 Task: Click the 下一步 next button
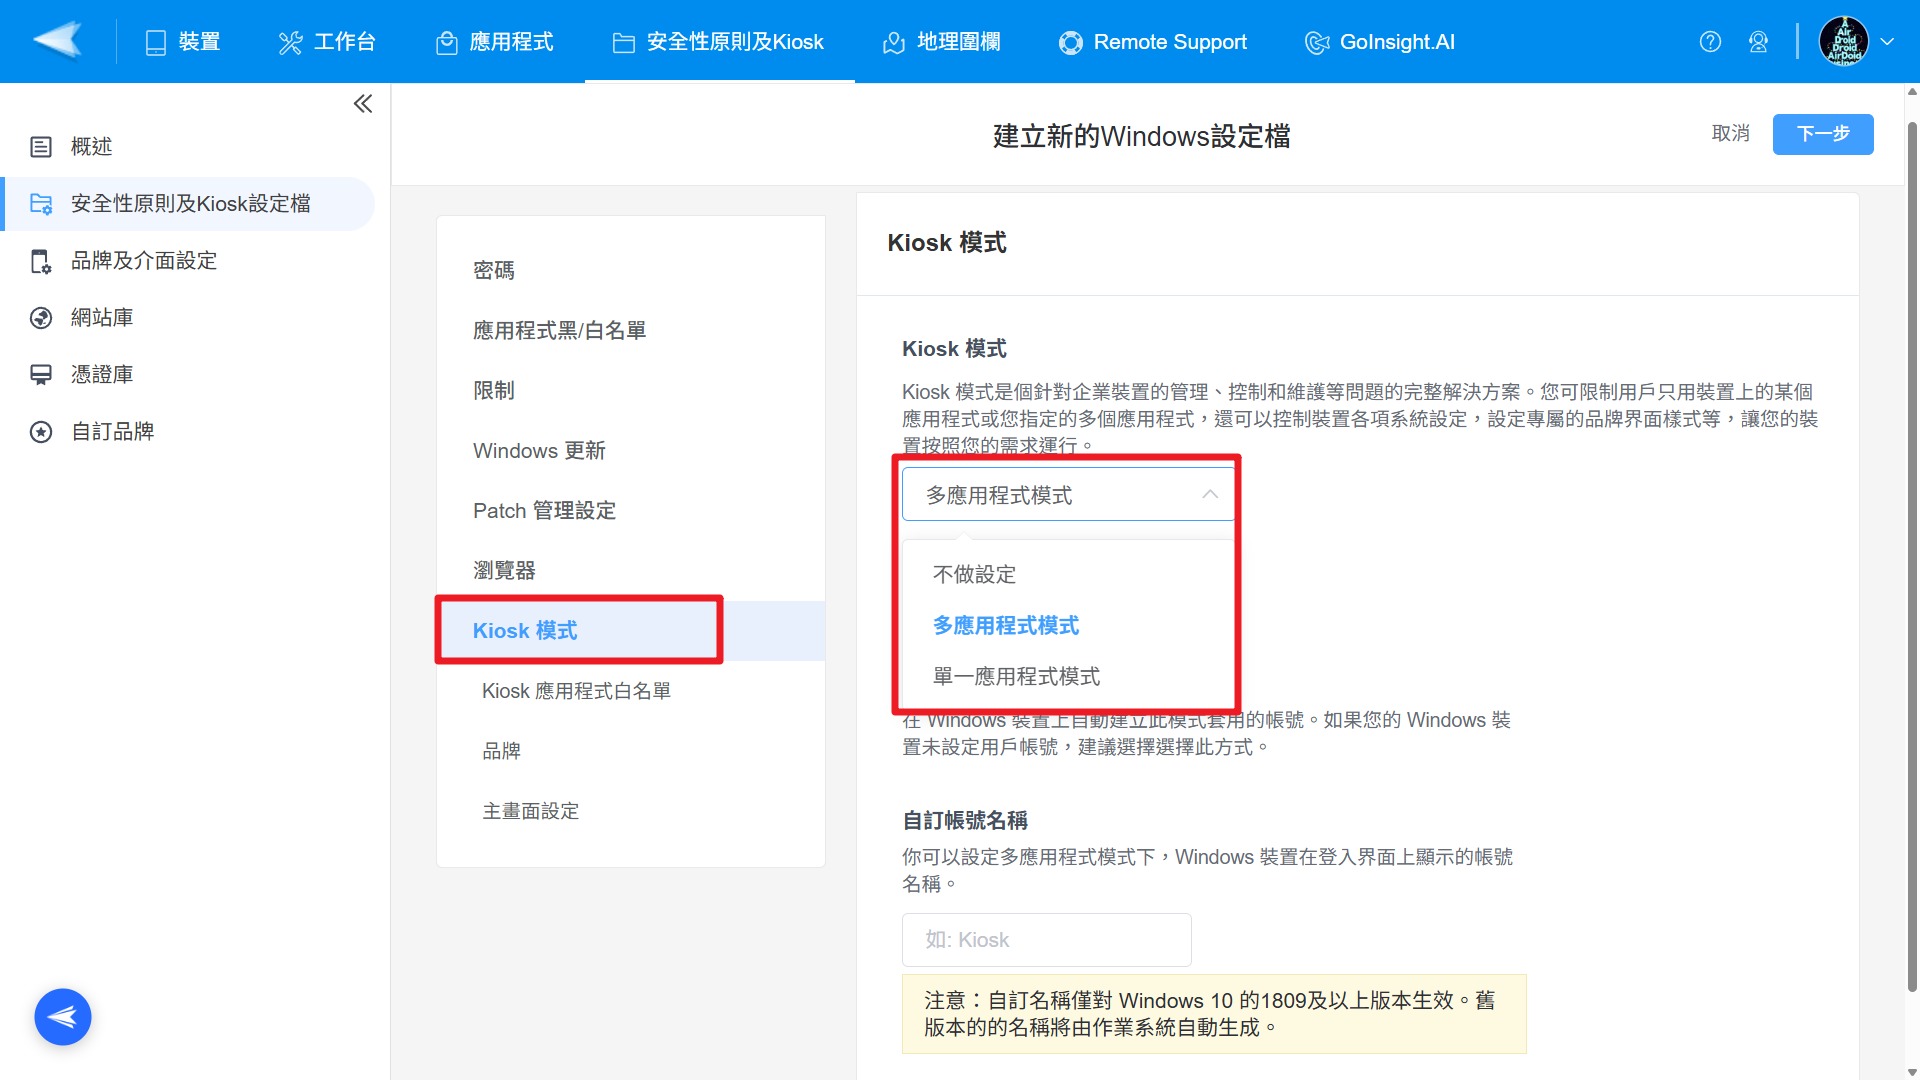click(x=1822, y=134)
